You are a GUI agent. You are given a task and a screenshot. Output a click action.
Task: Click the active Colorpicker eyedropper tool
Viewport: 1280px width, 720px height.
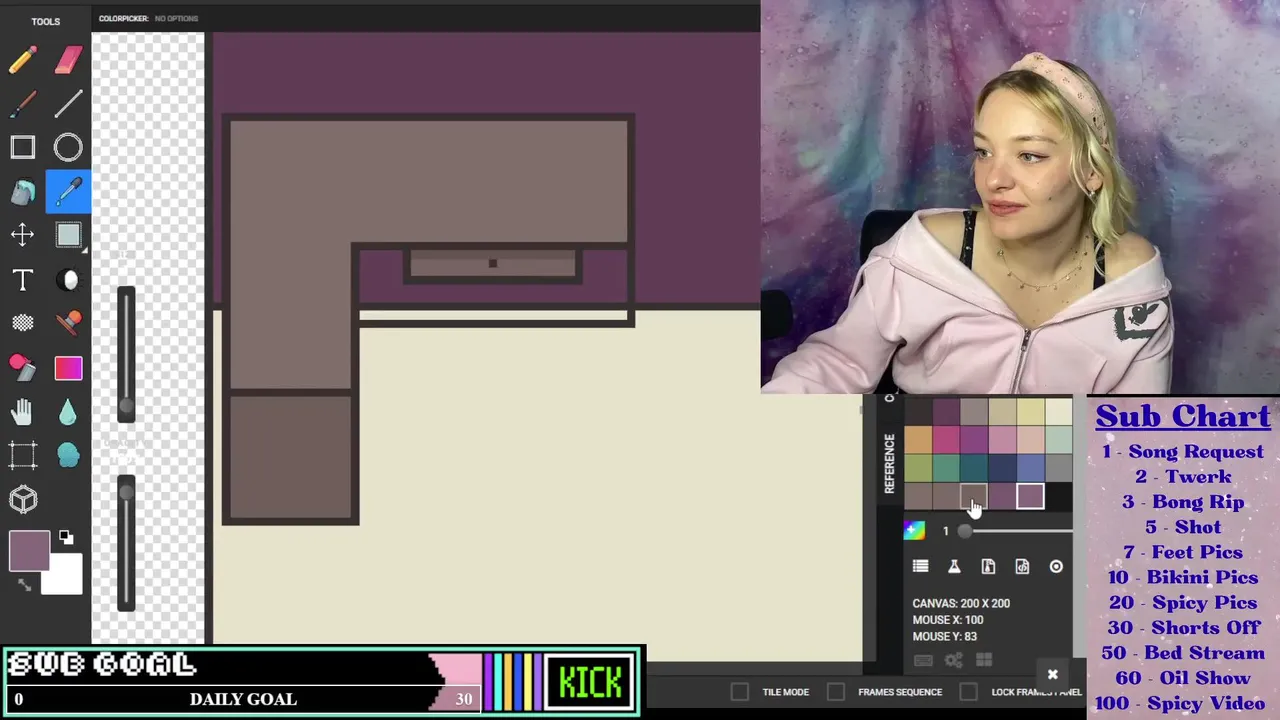tap(68, 191)
